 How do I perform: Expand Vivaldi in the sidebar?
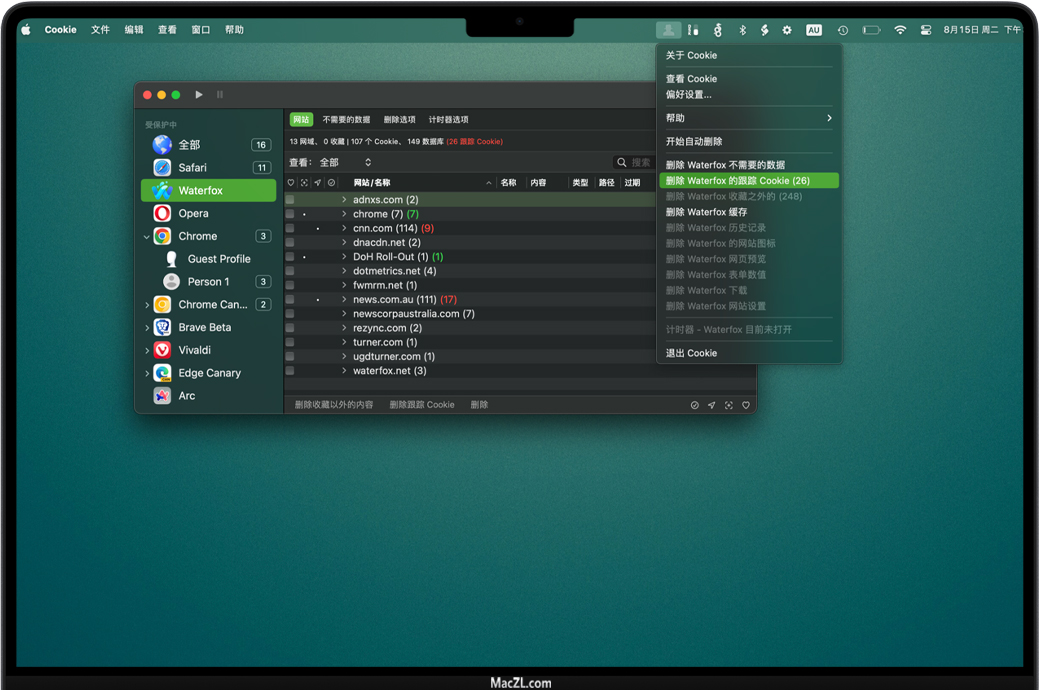coord(147,350)
